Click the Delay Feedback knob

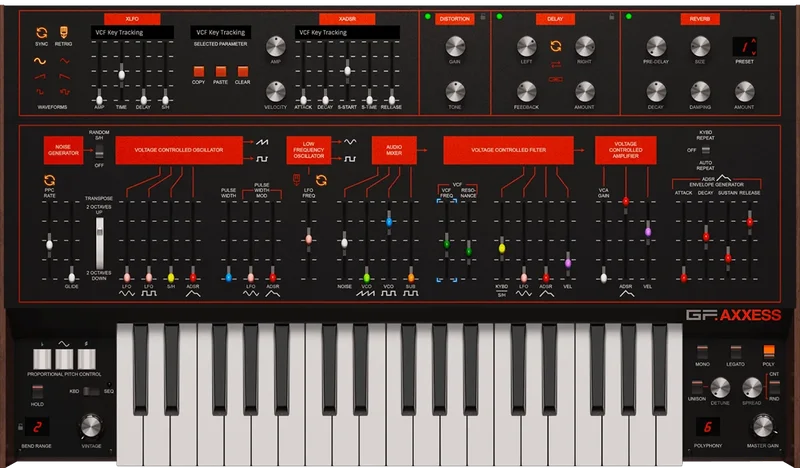527,92
